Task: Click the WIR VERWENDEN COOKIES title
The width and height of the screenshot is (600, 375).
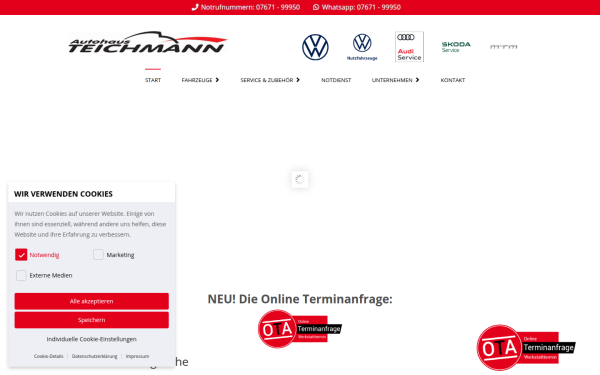Action: pyautogui.click(x=63, y=194)
